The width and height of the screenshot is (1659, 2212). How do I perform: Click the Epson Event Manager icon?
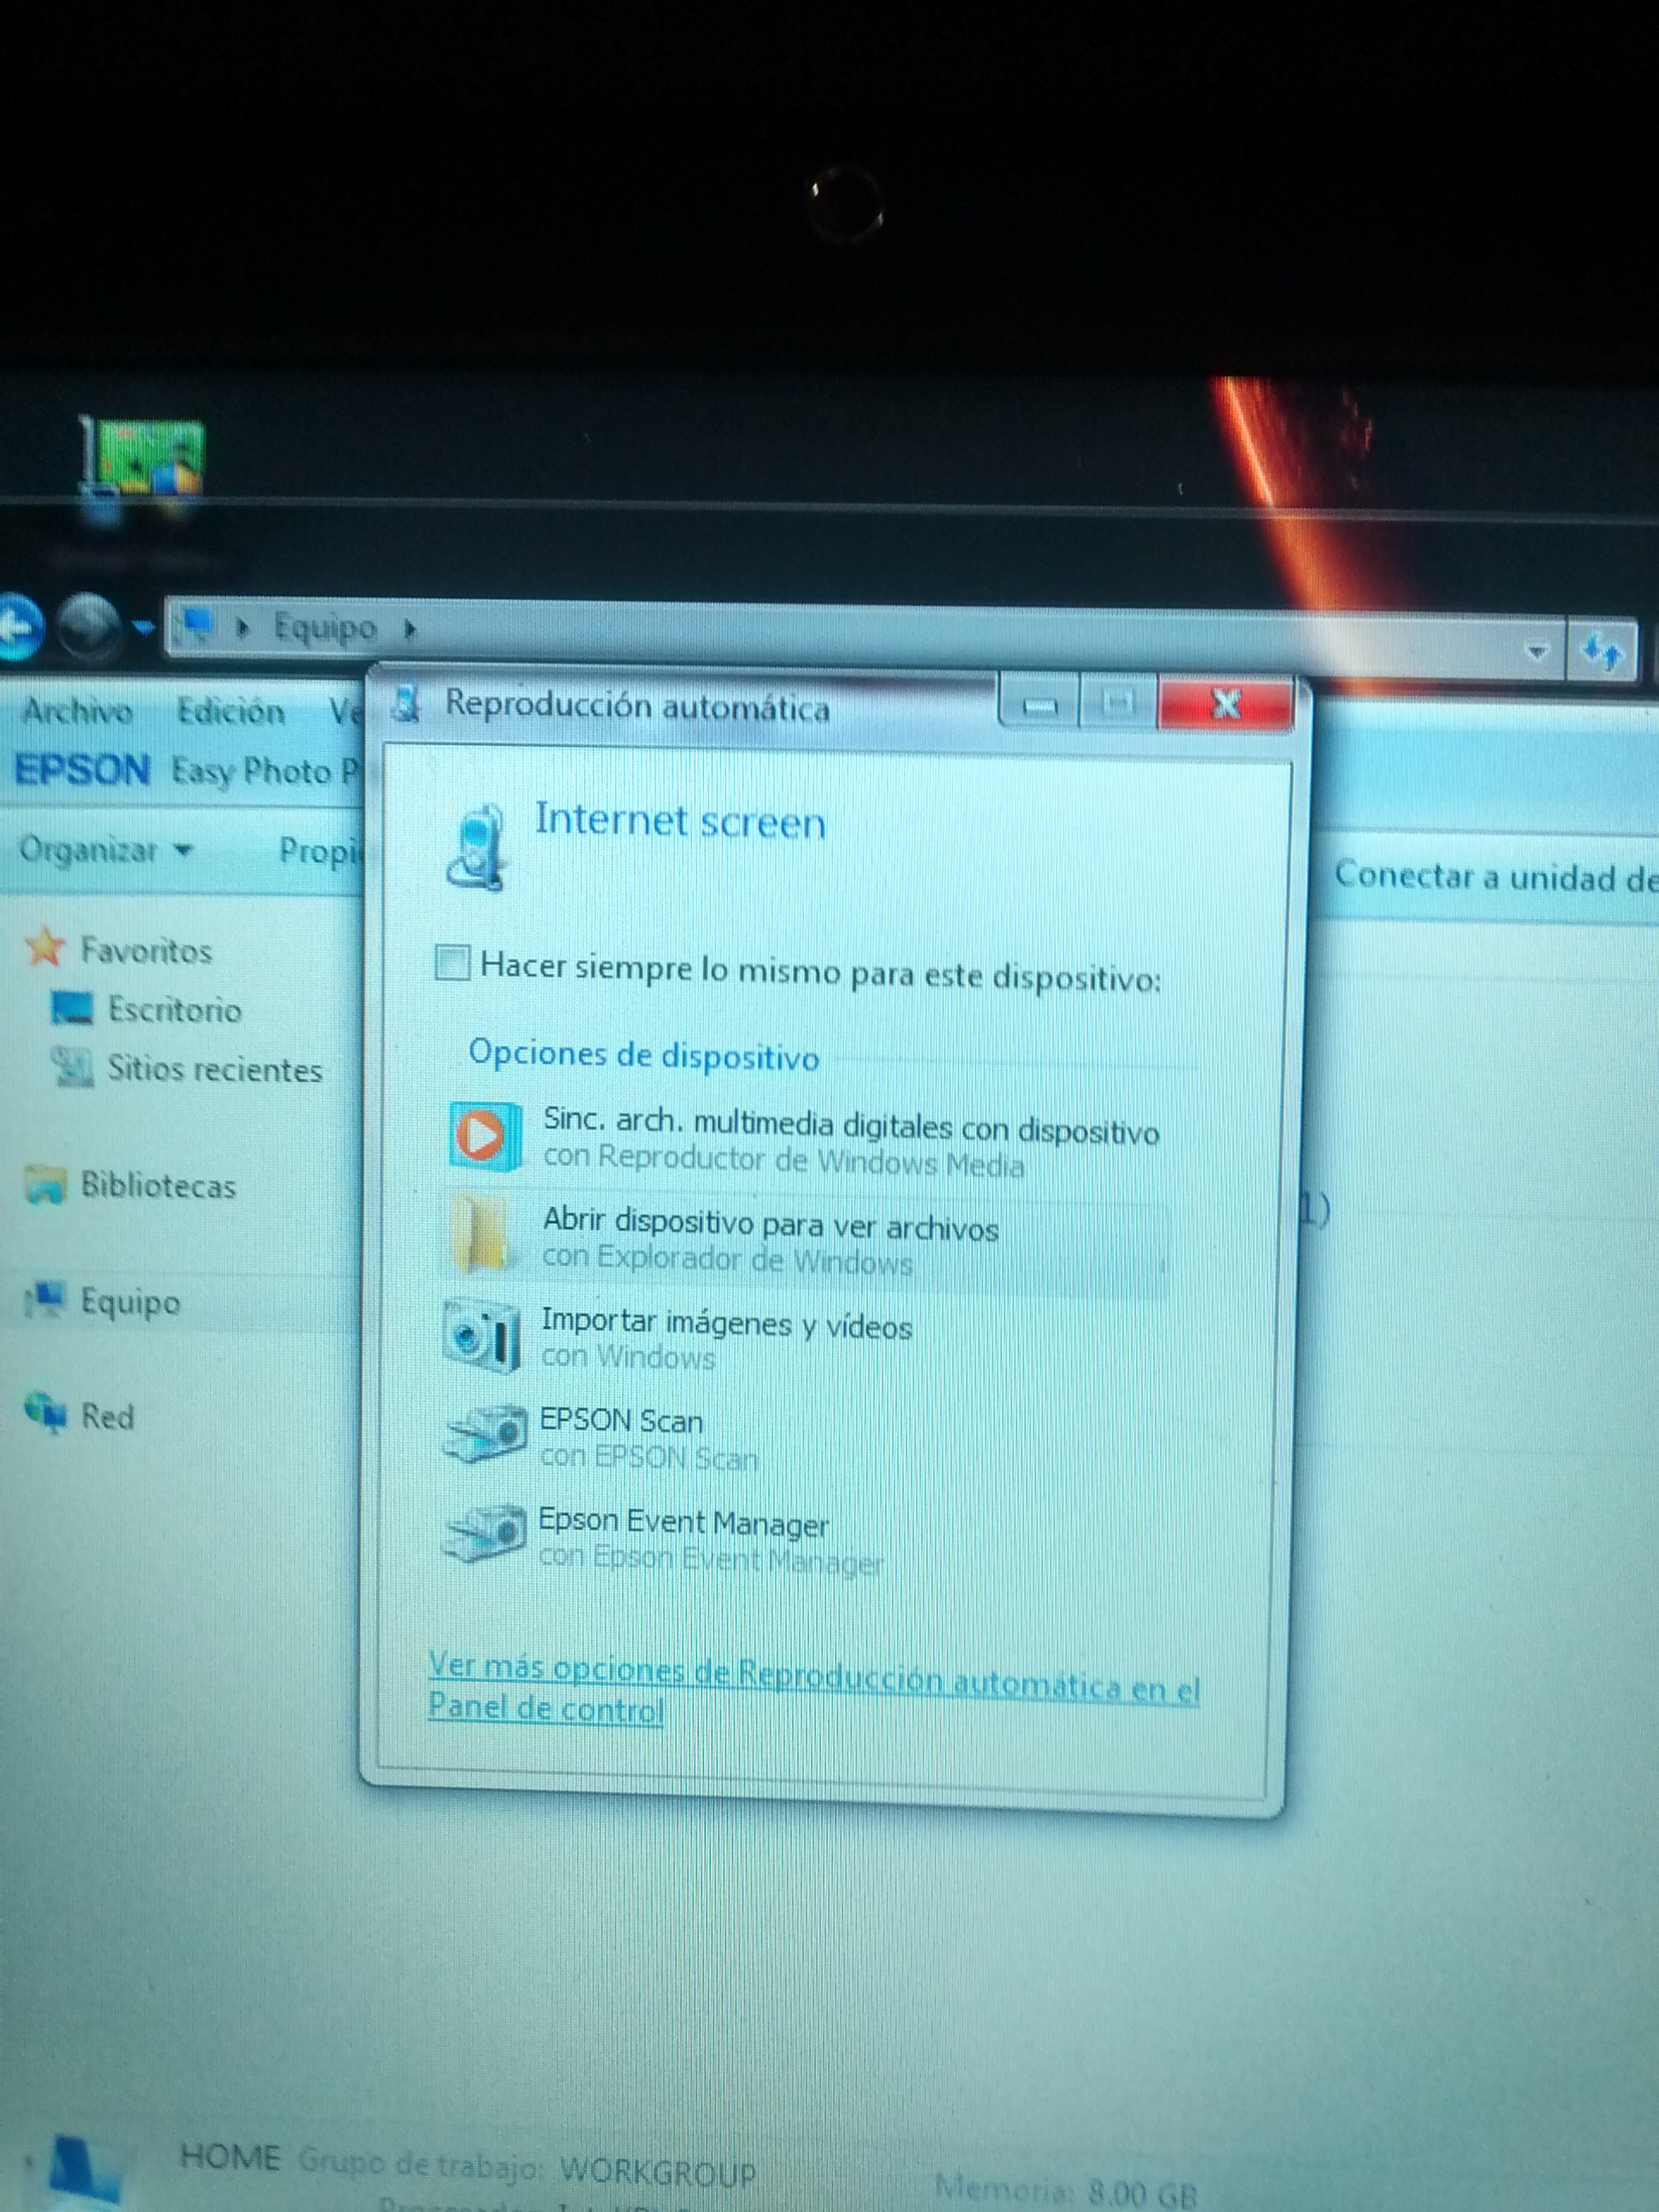click(484, 1534)
